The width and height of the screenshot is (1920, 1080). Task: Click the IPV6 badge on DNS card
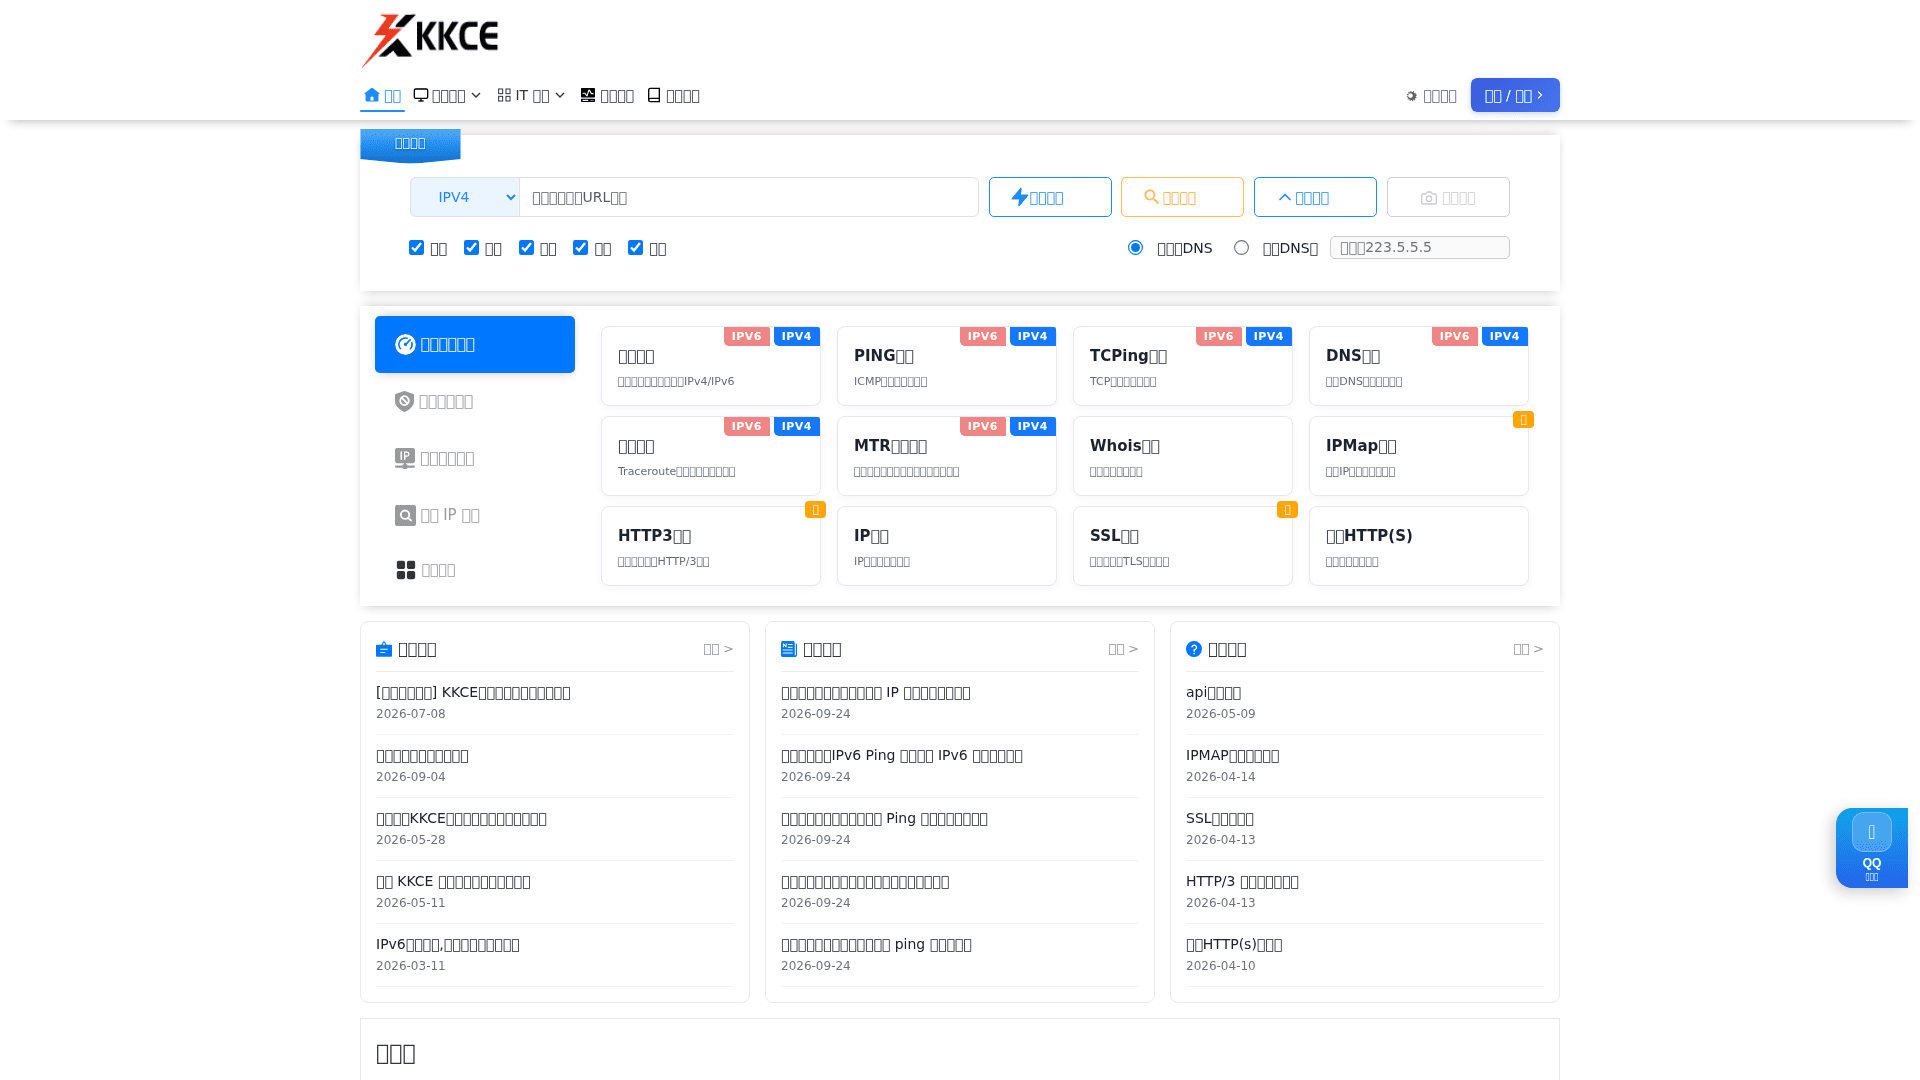click(1454, 336)
